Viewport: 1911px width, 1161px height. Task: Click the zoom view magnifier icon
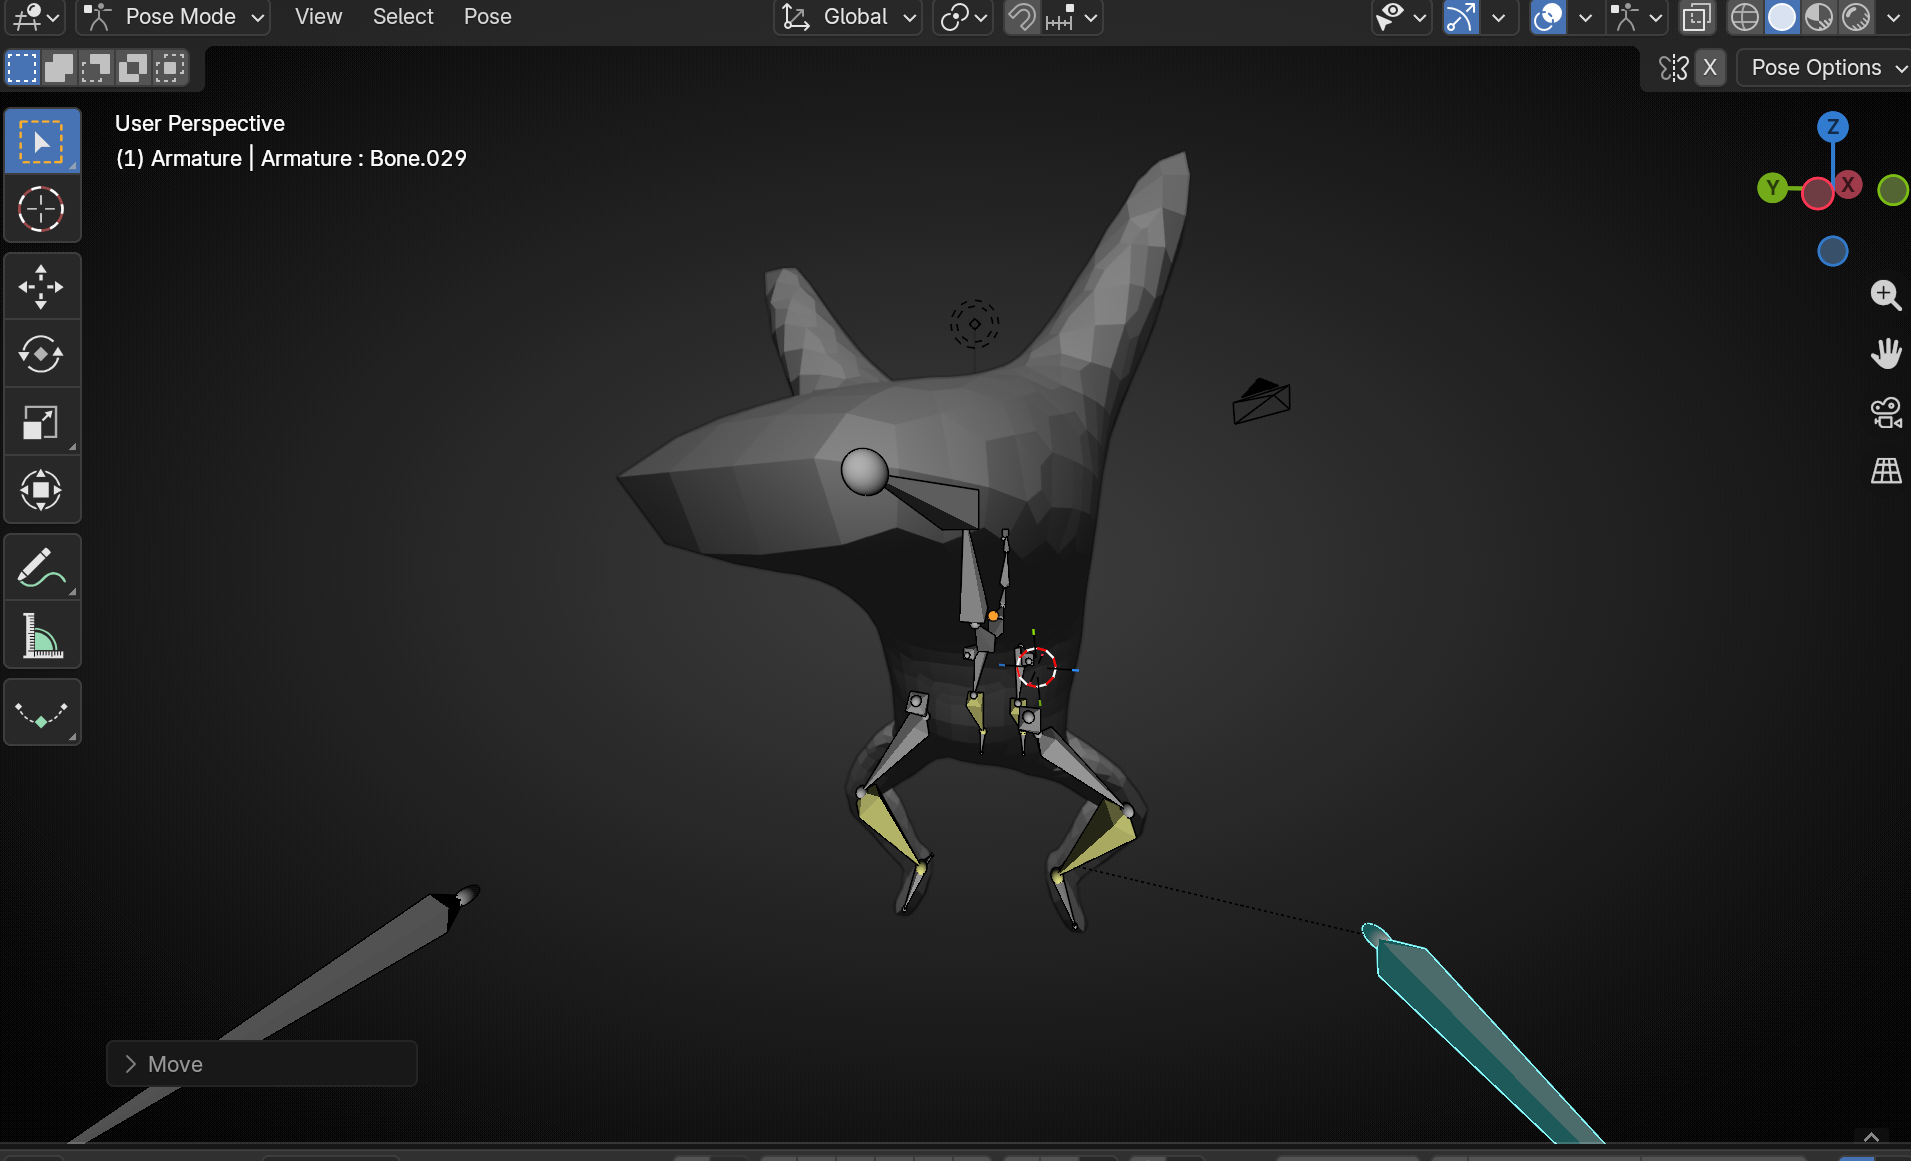(x=1886, y=295)
